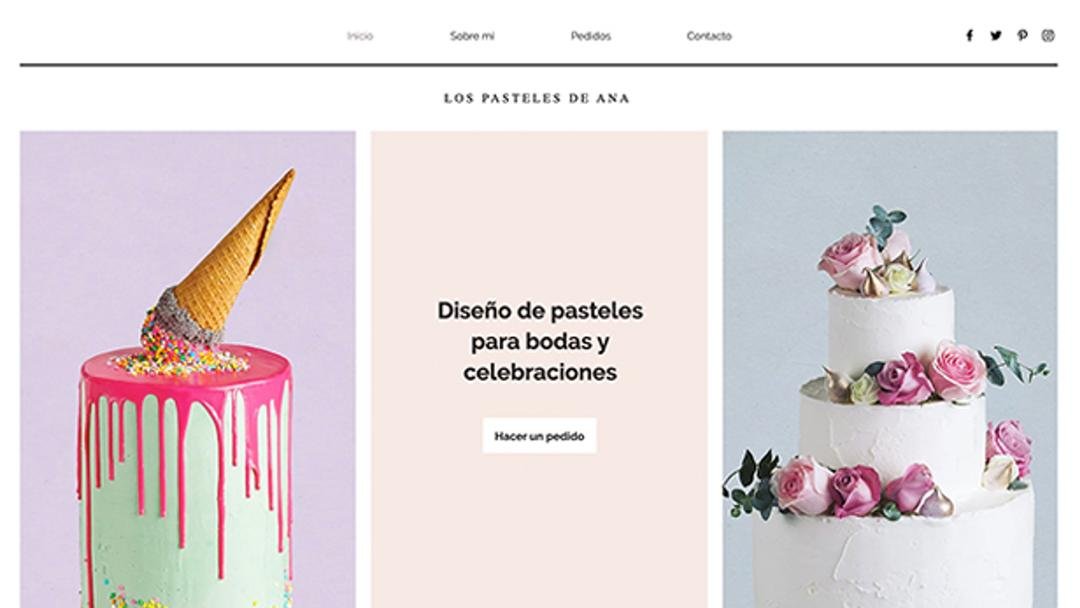Click the Hacer un pedido button

[x=539, y=436]
